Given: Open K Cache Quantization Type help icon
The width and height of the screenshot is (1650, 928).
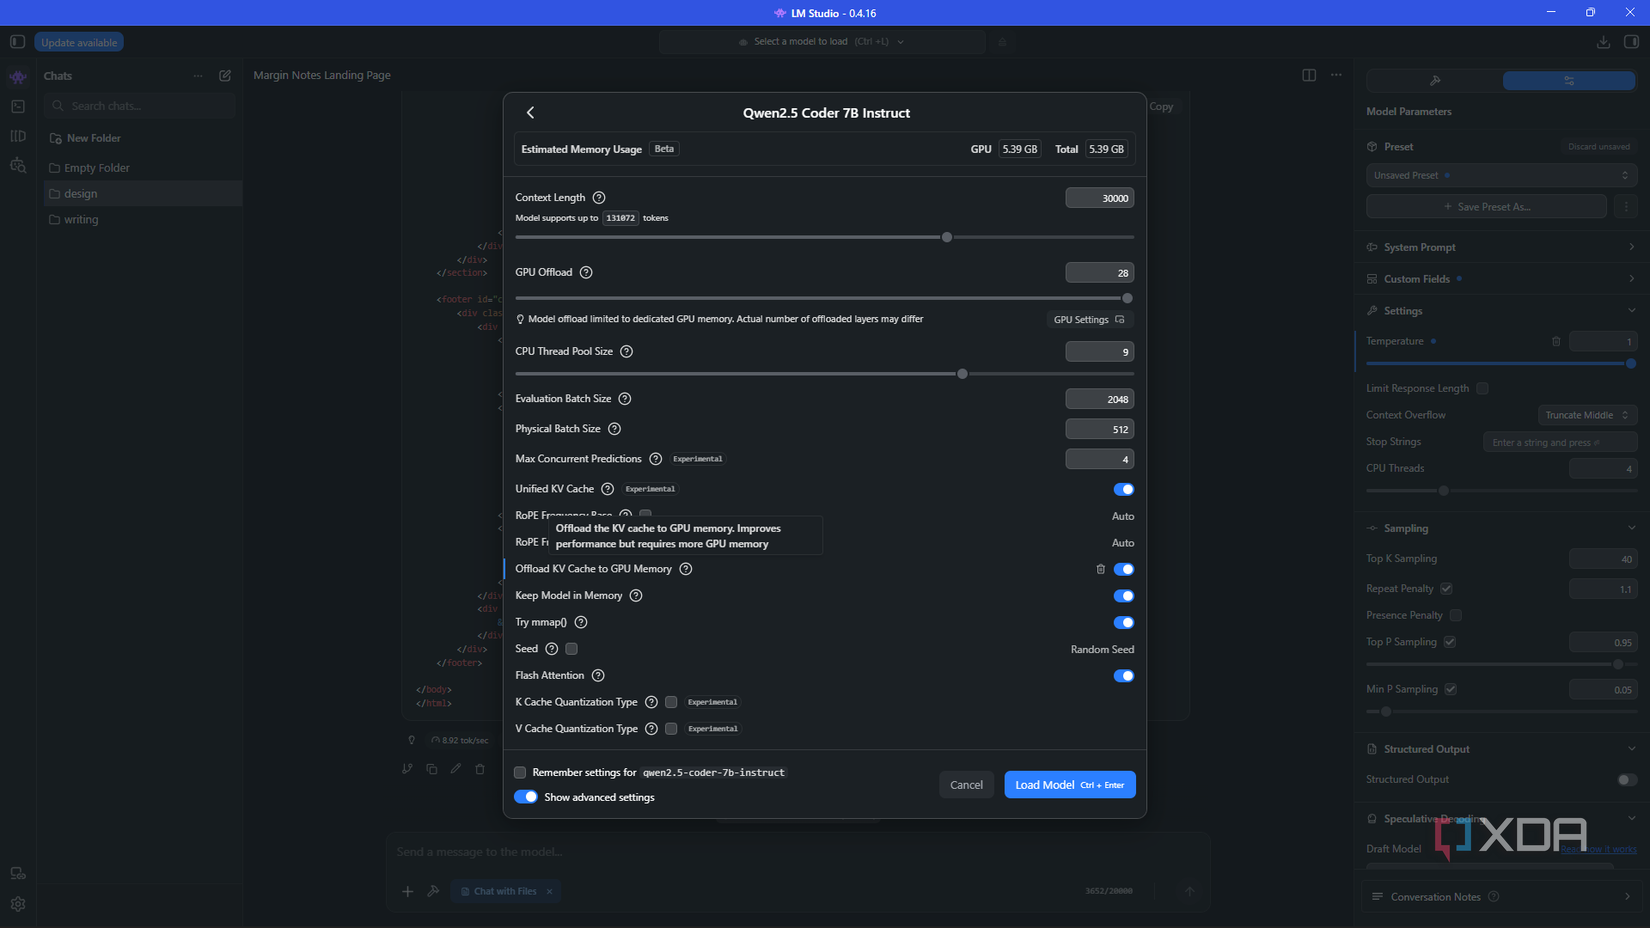Looking at the screenshot, I should [x=652, y=702].
